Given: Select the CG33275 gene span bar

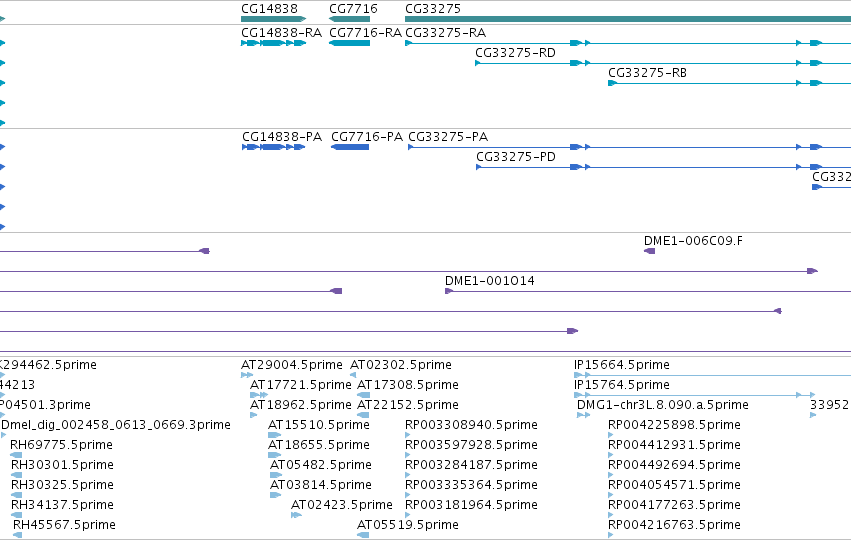Looking at the screenshot, I should tap(628, 19).
